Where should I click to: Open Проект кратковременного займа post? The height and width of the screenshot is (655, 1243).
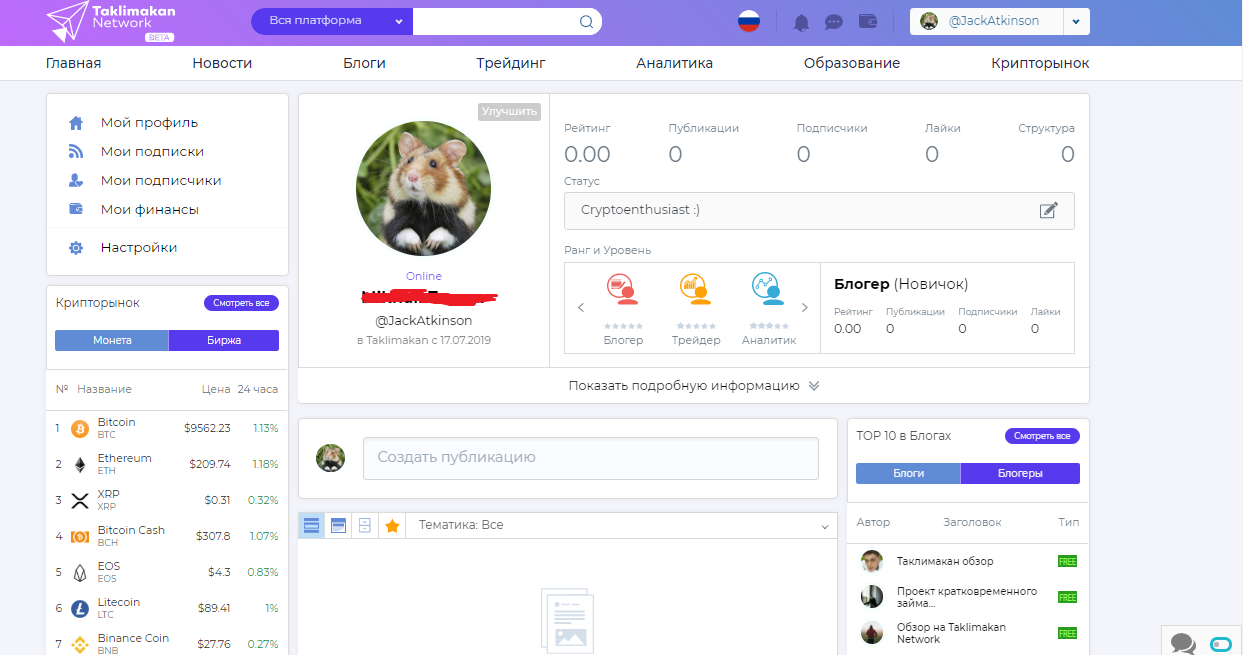(x=967, y=597)
